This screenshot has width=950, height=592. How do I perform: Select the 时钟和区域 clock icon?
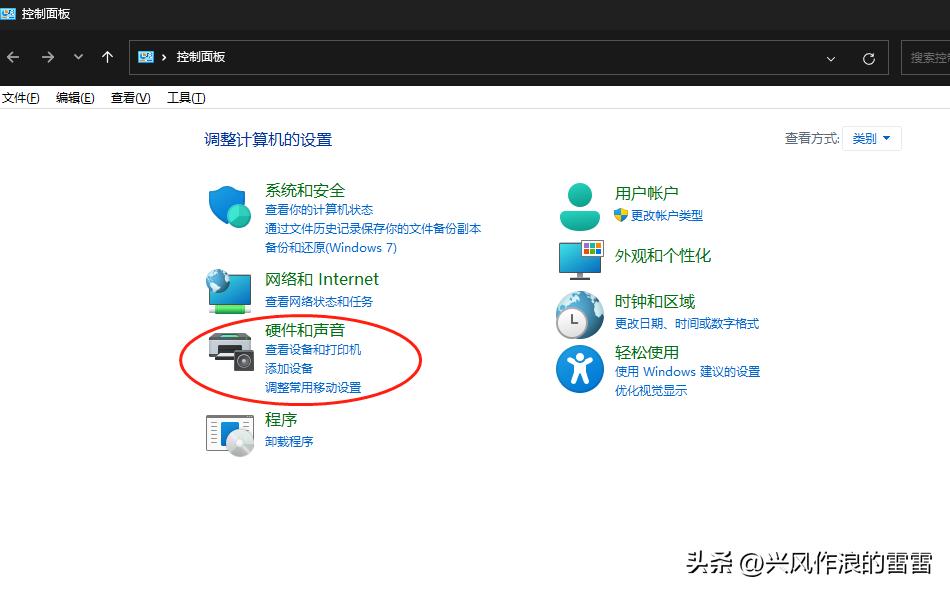pyautogui.click(x=580, y=312)
